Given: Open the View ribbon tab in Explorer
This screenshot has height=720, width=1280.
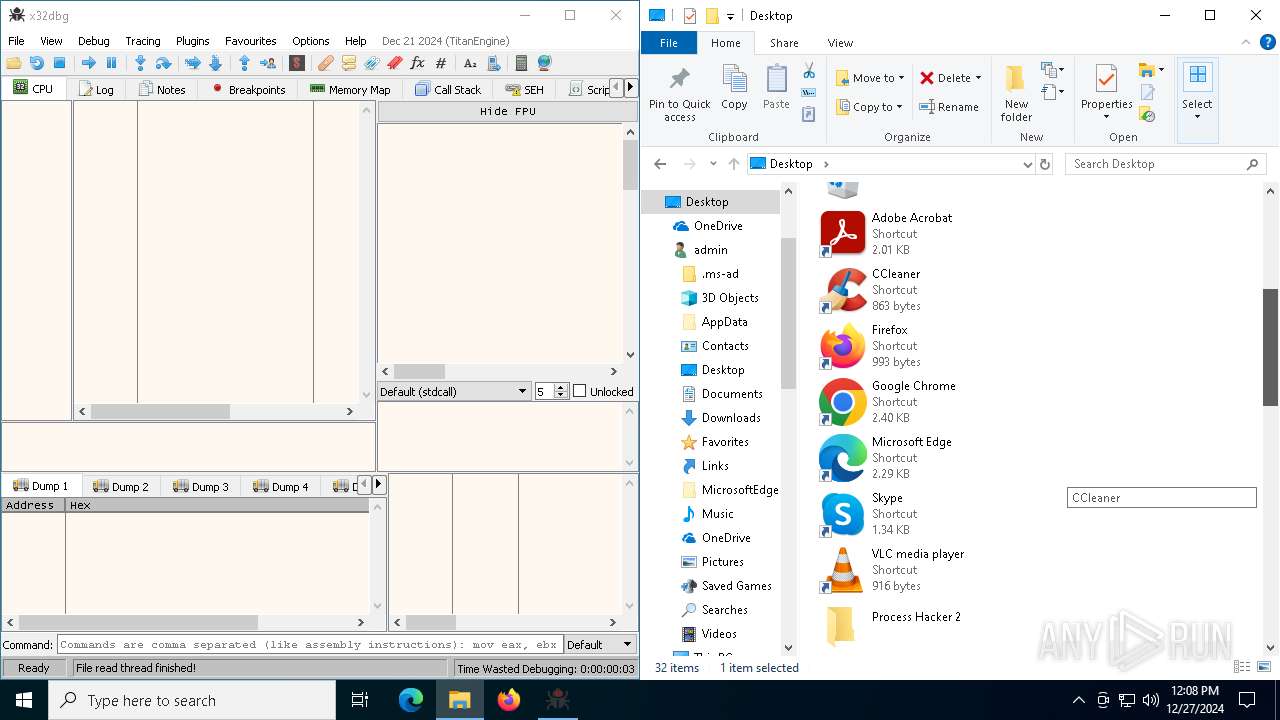Looking at the screenshot, I should point(840,43).
